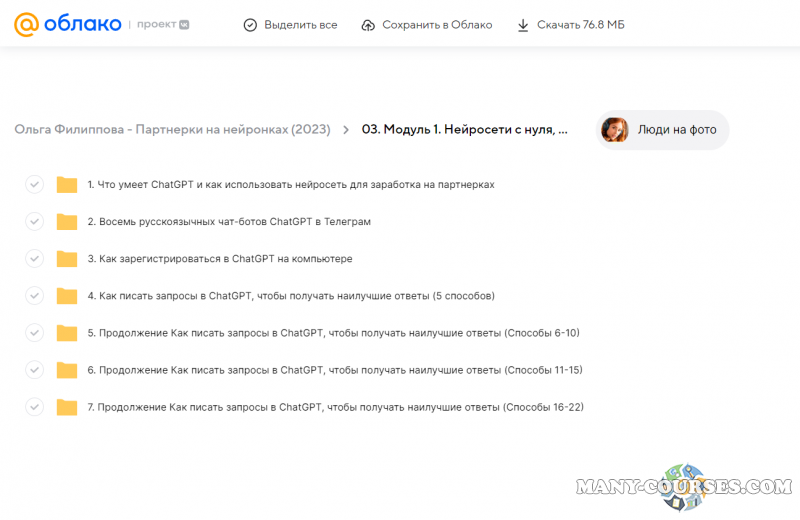Open folder icon for Telegram chat-bots lesson
The height and width of the screenshot is (520, 800).
pos(67,222)
